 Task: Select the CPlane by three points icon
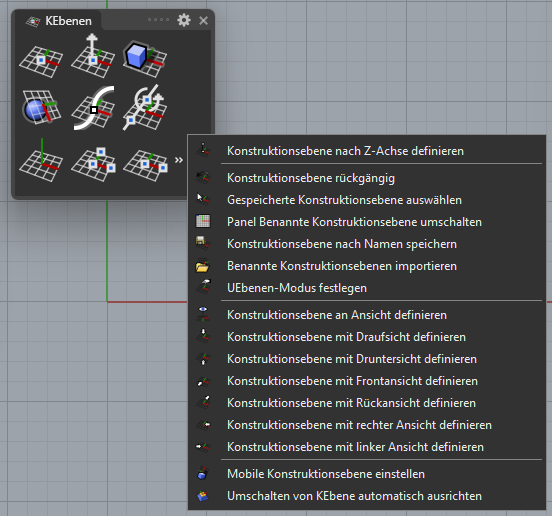(93, 164)
